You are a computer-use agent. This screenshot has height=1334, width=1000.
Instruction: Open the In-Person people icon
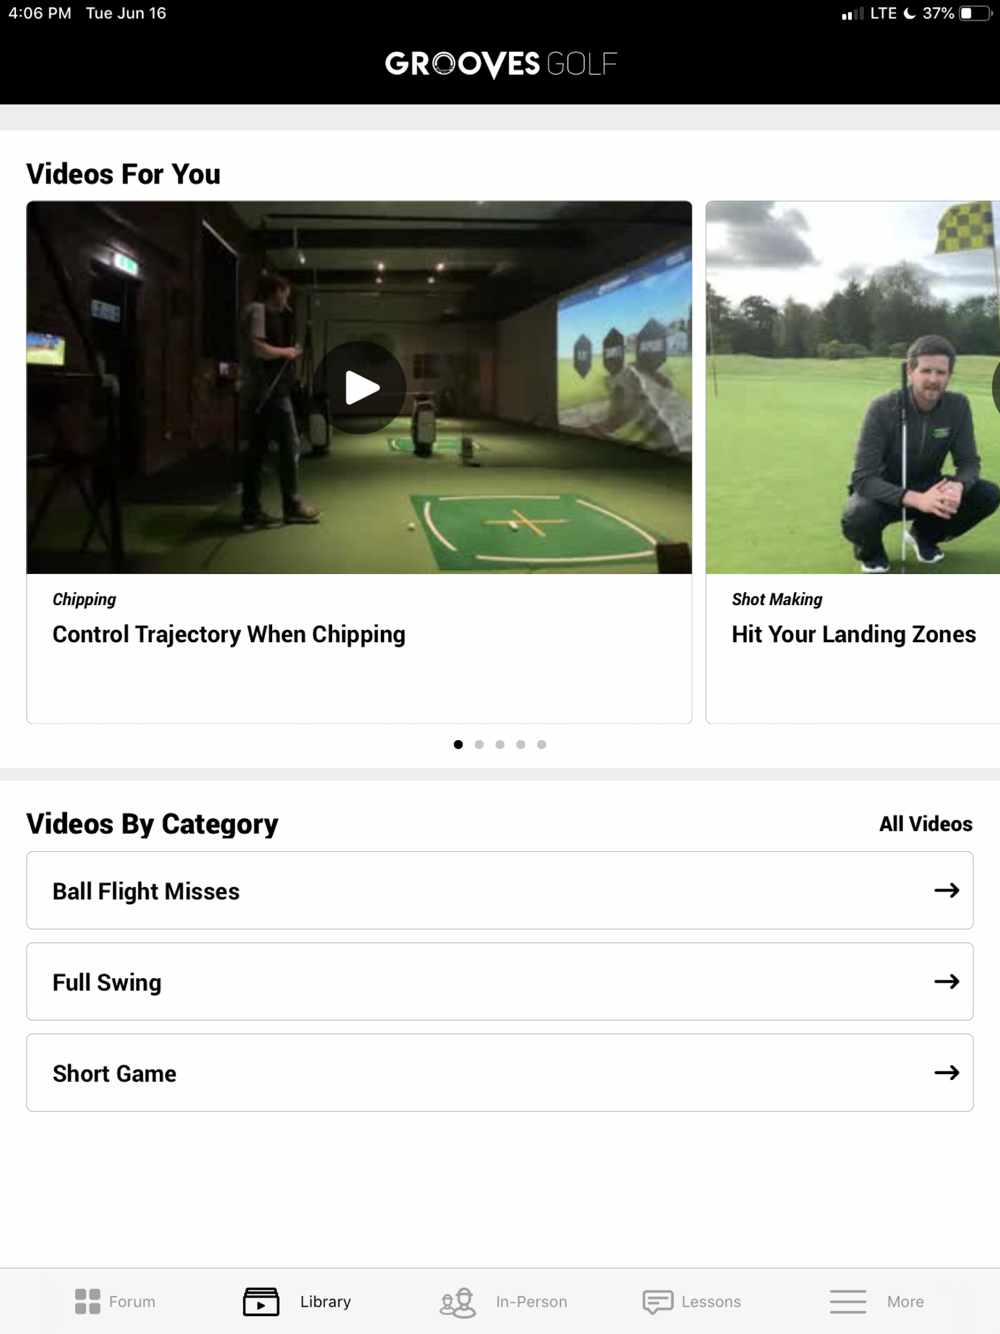click(458, 1301)
